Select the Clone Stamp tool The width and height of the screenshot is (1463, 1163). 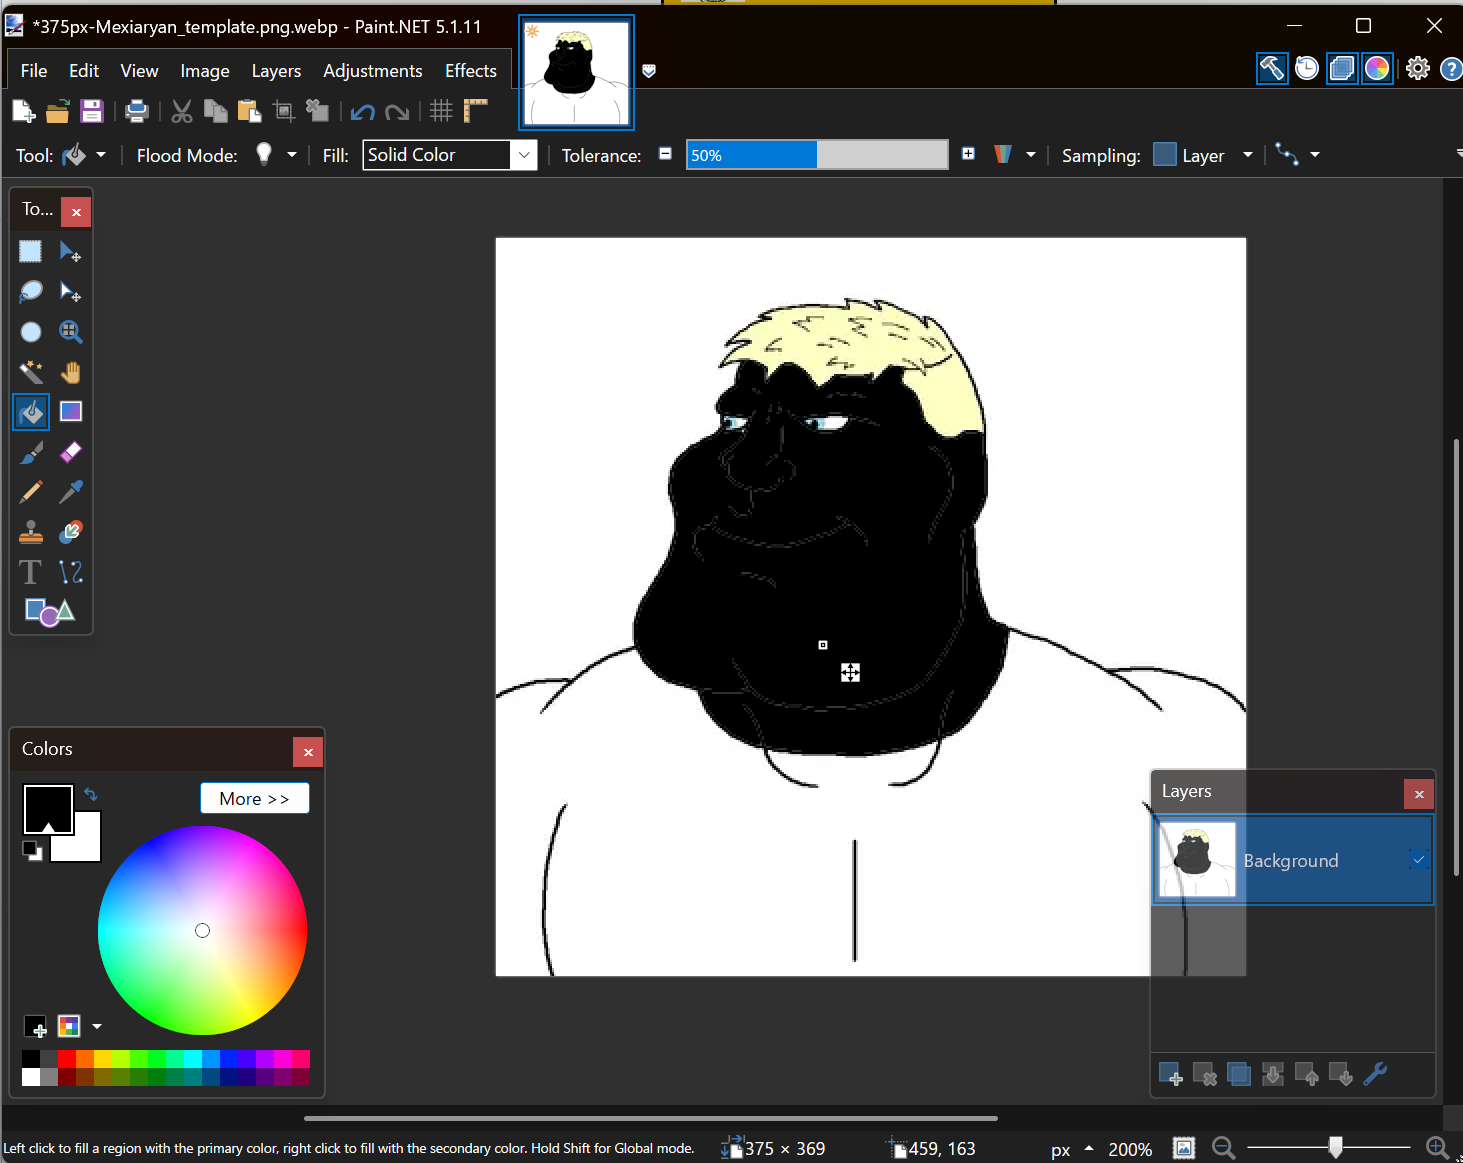point(31,532)
